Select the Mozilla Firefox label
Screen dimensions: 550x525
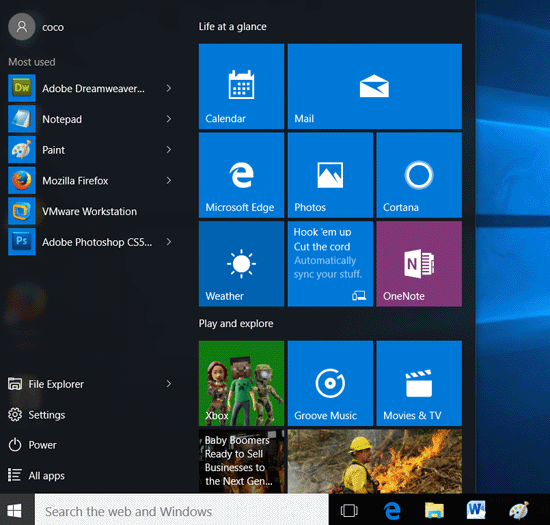click(x=75, y=181)
